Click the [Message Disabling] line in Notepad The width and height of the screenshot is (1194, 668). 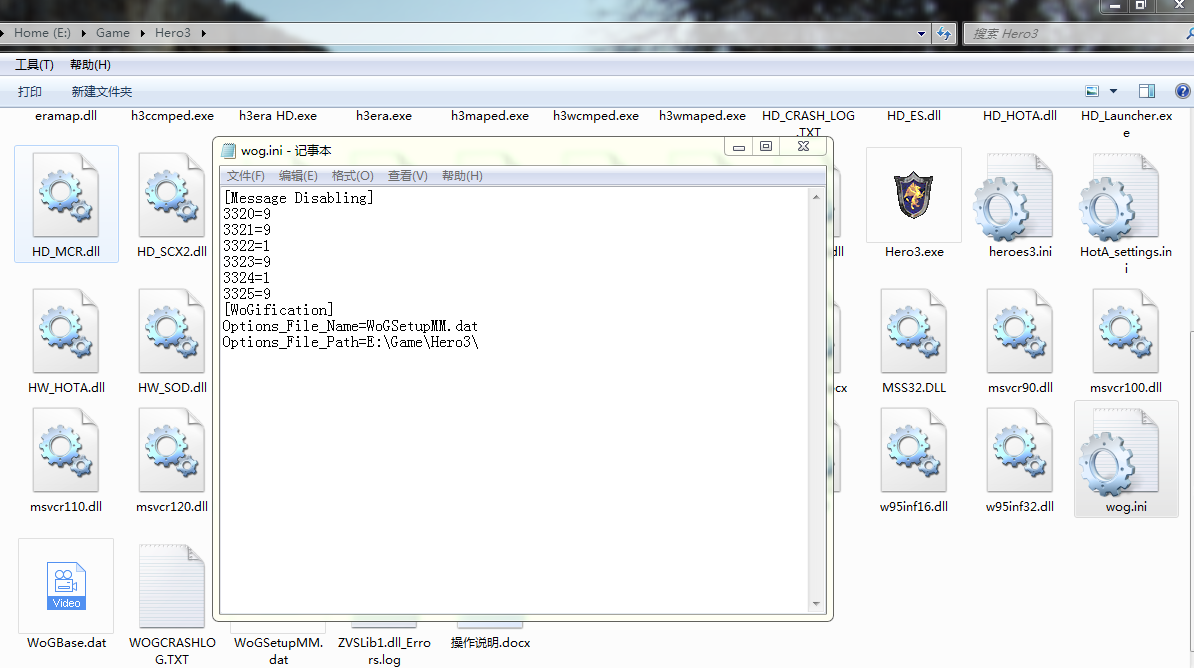[x=298, y=198]
